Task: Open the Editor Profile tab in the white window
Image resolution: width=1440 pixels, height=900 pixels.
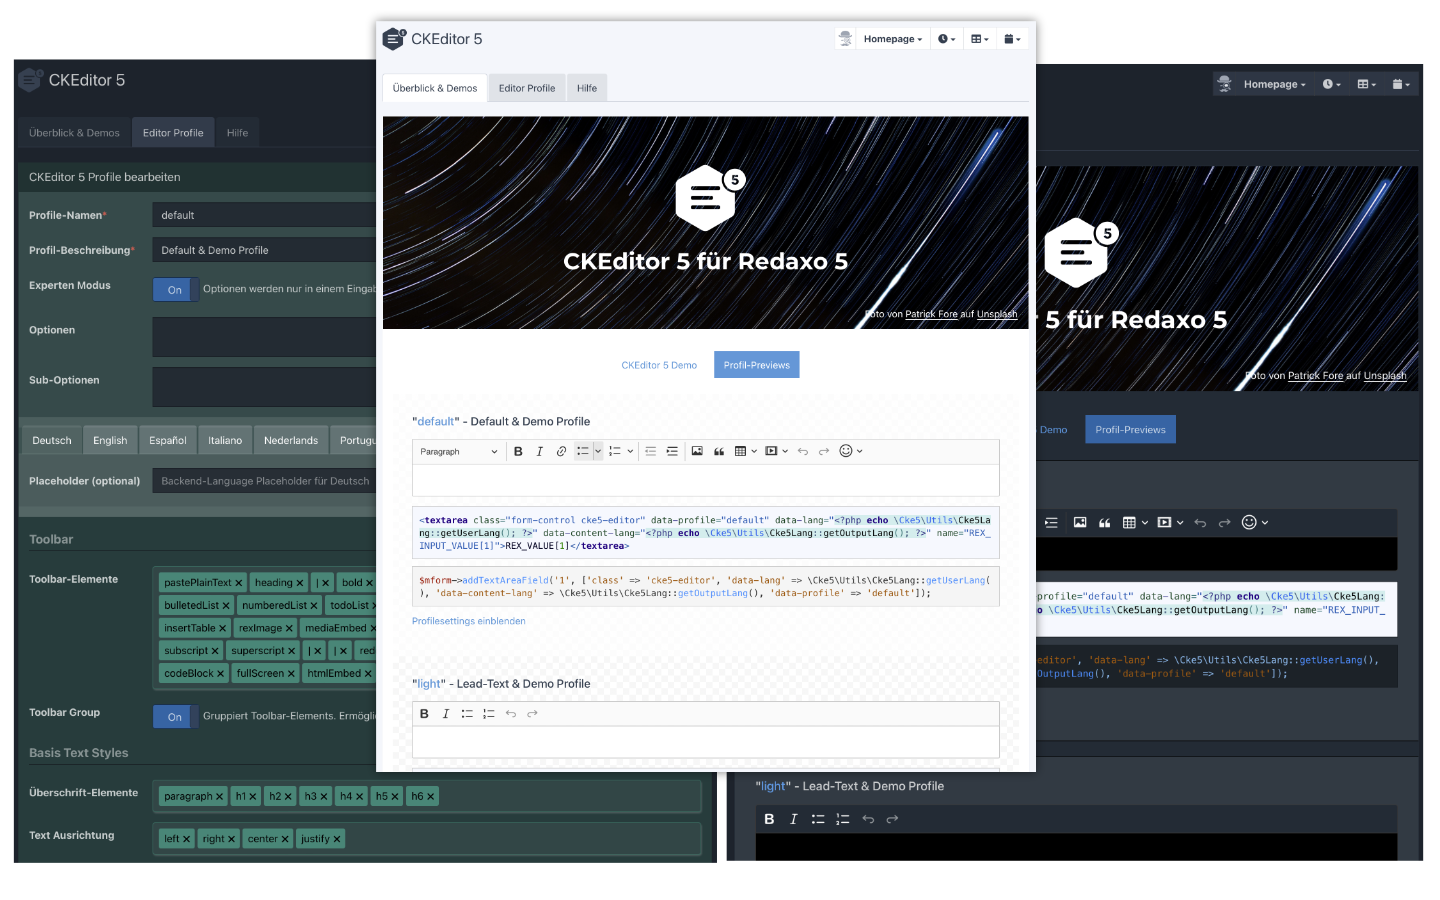Action: pyautogui.click(x=527, y=88)
